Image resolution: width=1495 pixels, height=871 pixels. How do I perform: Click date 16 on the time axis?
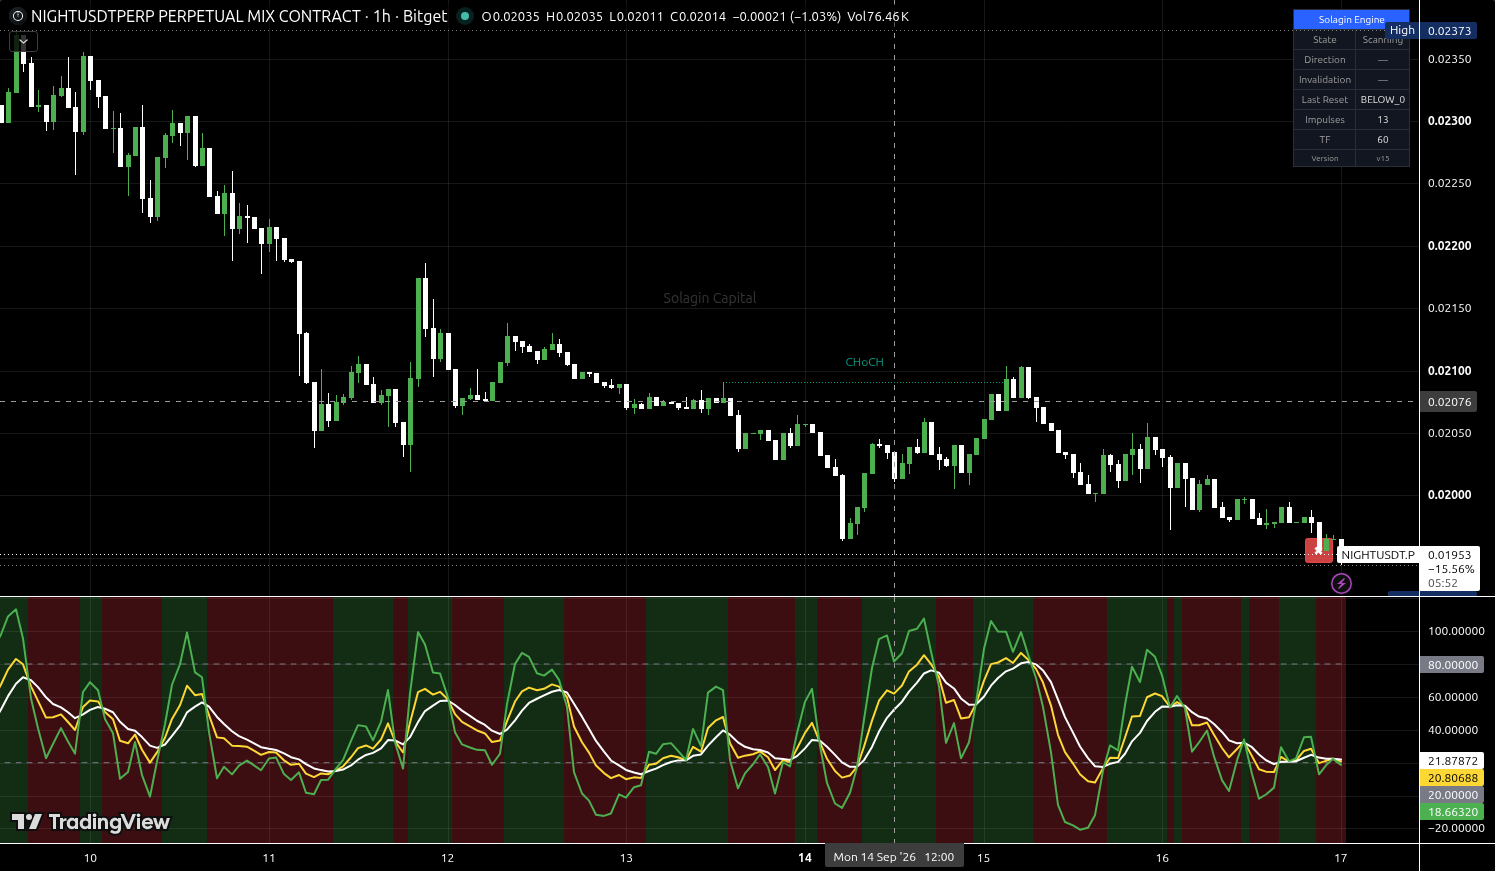[1162, 858]
